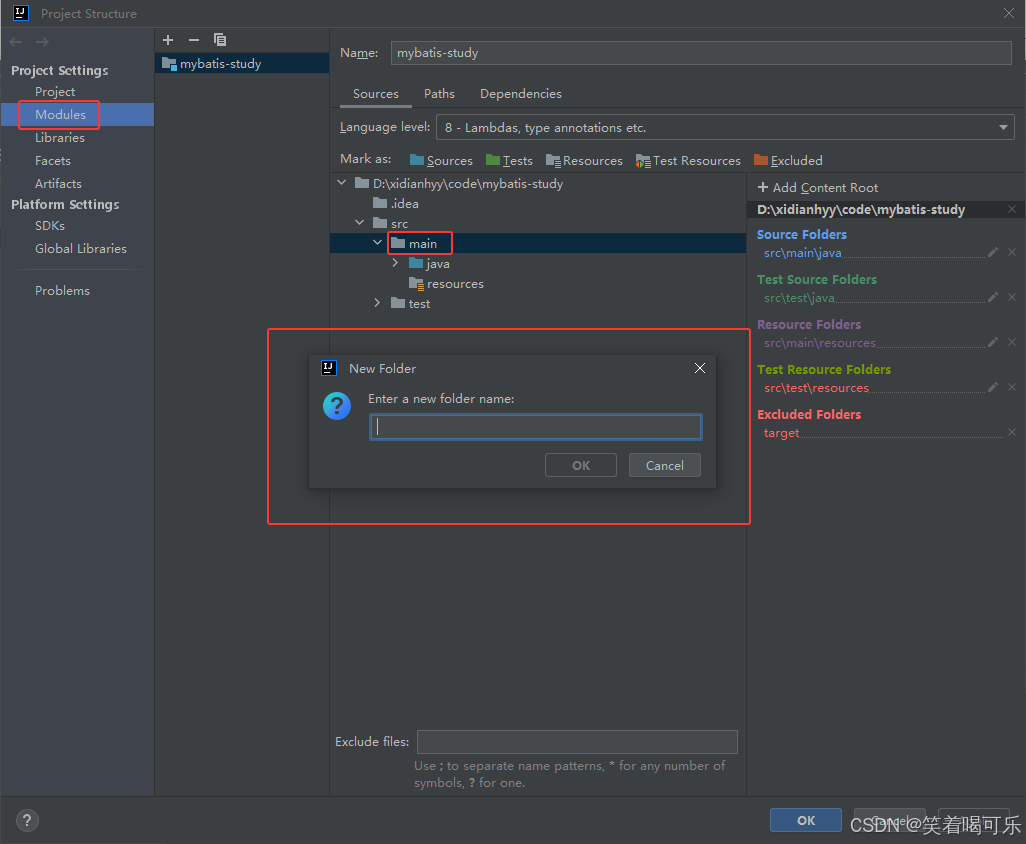Mark folder as Tests
1026x844 pixels.
tap(509, 160)
